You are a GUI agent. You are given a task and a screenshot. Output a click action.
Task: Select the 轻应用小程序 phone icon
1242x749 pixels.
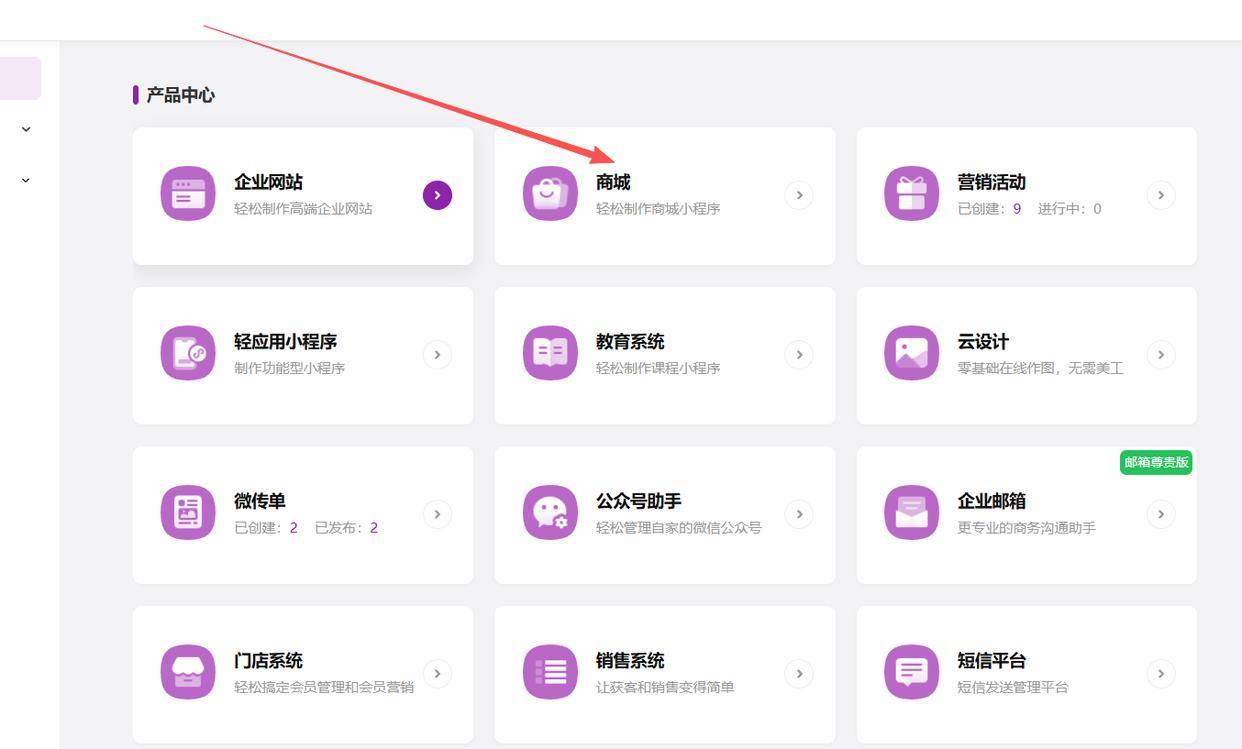pos(188,353)
